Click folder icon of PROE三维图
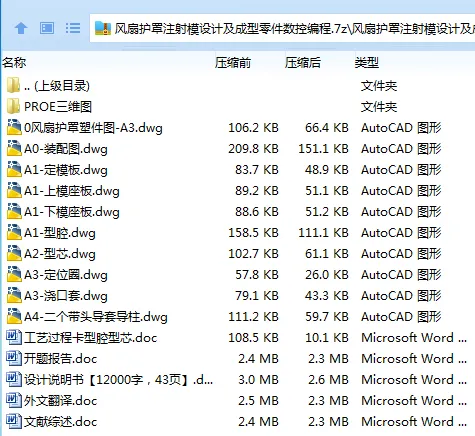The width and height of the screenshot is (475, 436). (14, 107)
